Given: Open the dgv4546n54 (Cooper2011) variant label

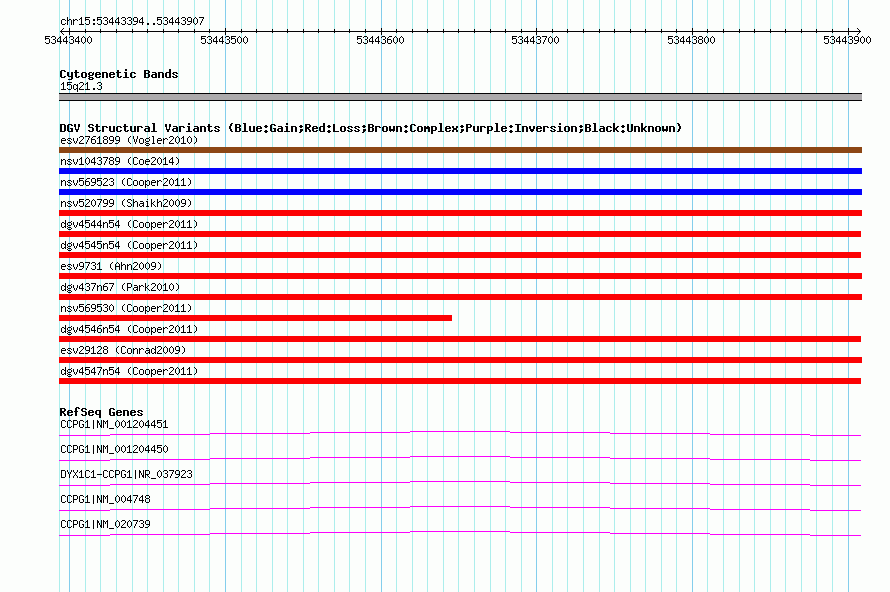Looking at the screenshot, I should (129, 329).
